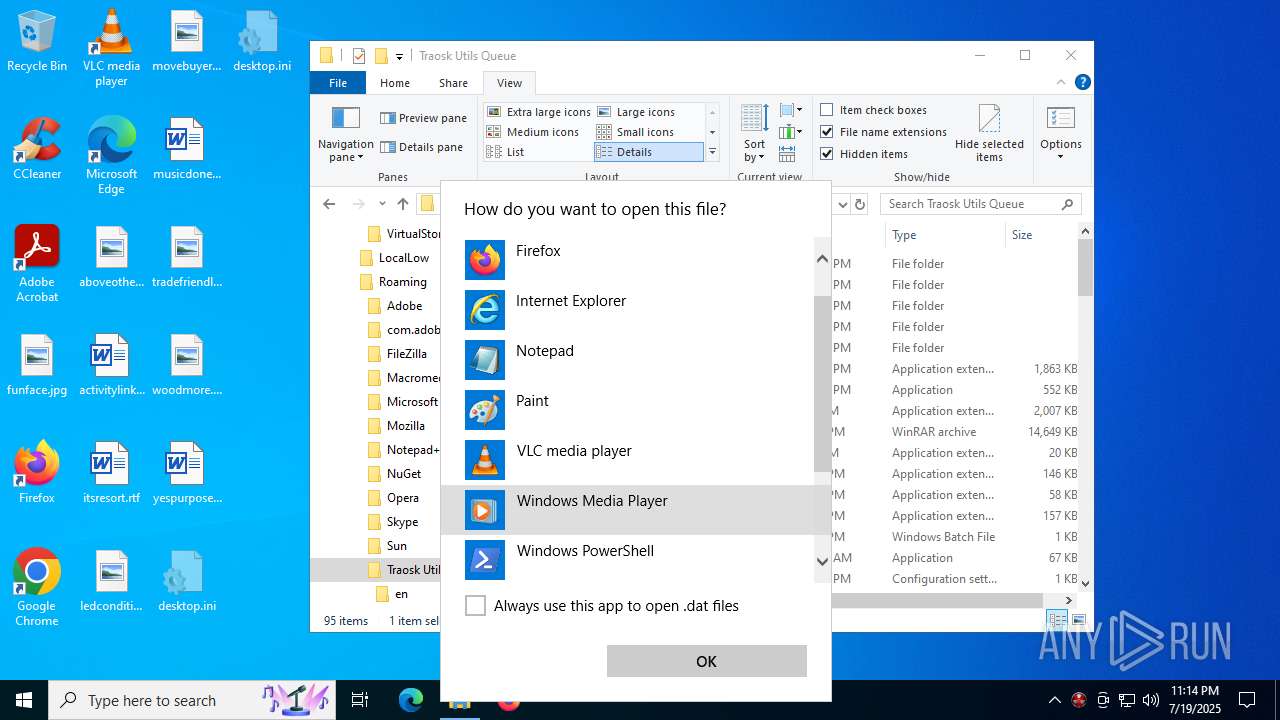Open Adobe Acrobat desktop shortcut
This screenshot has height=720, width=1280.
point(37,263)
